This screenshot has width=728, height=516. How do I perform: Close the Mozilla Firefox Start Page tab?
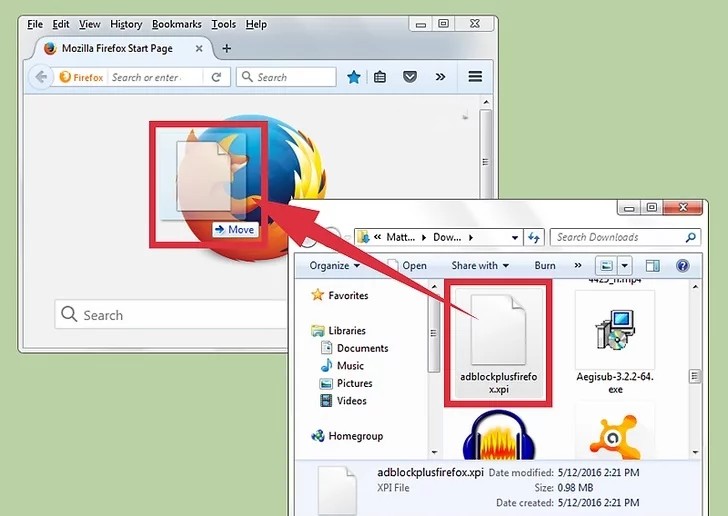[199, 48]
